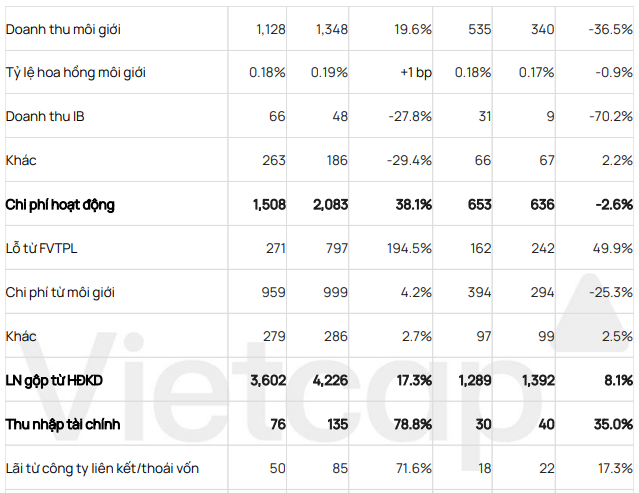Click the -29.4% cell in the first Khác row

(409, 161)
